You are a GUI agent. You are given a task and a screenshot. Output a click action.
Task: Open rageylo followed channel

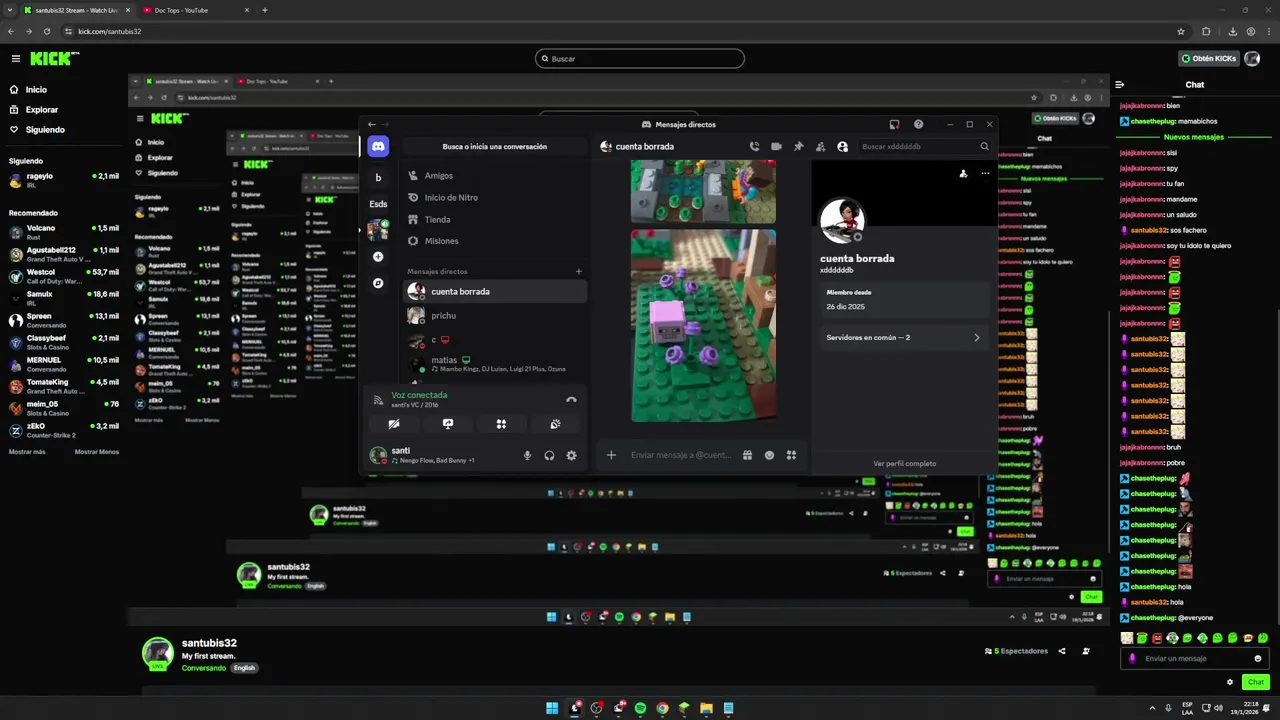(64, 180)
